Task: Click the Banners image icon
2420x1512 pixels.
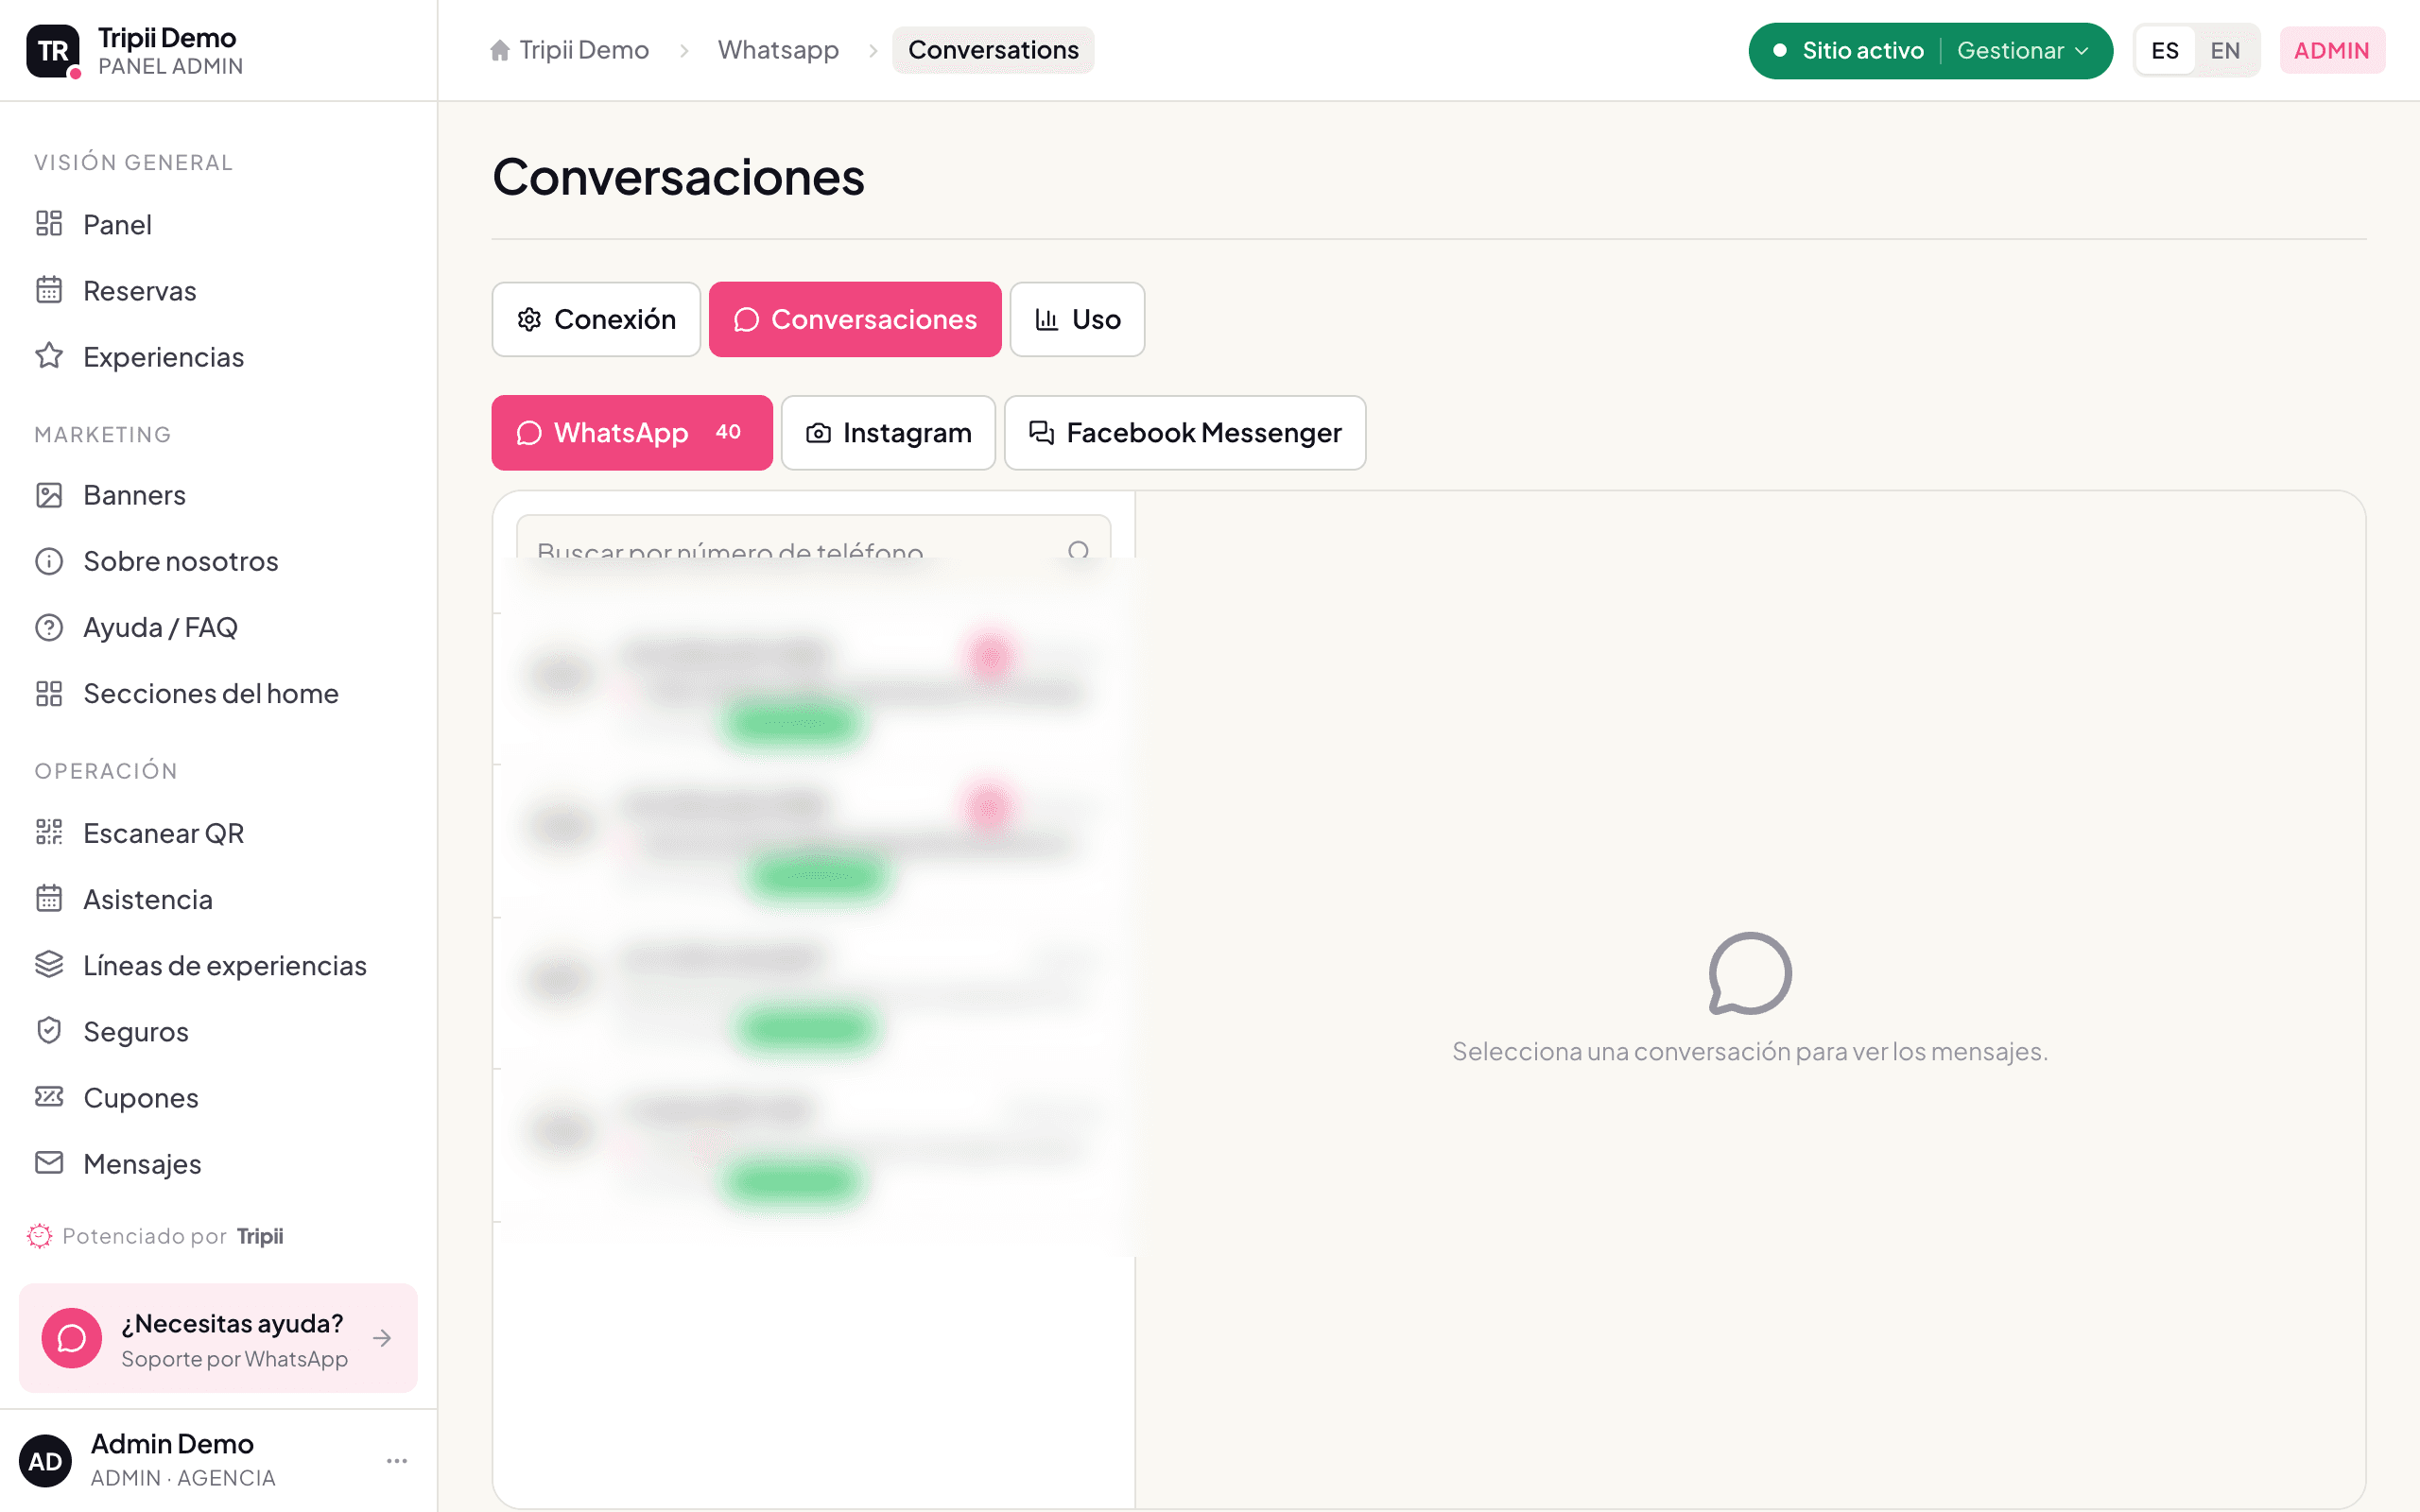Action: tap(49, 495)
